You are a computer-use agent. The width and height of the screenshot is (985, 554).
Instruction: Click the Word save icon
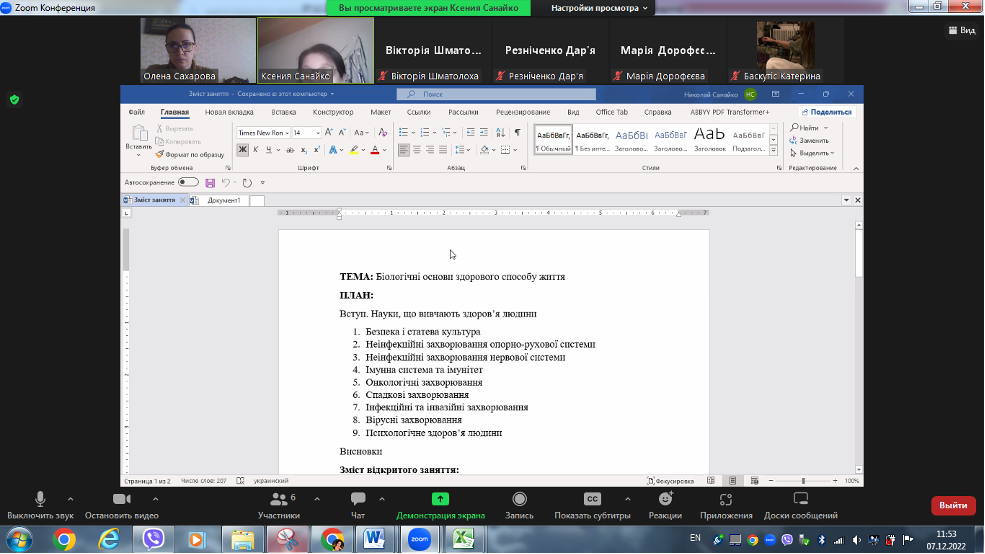(210, 183)
